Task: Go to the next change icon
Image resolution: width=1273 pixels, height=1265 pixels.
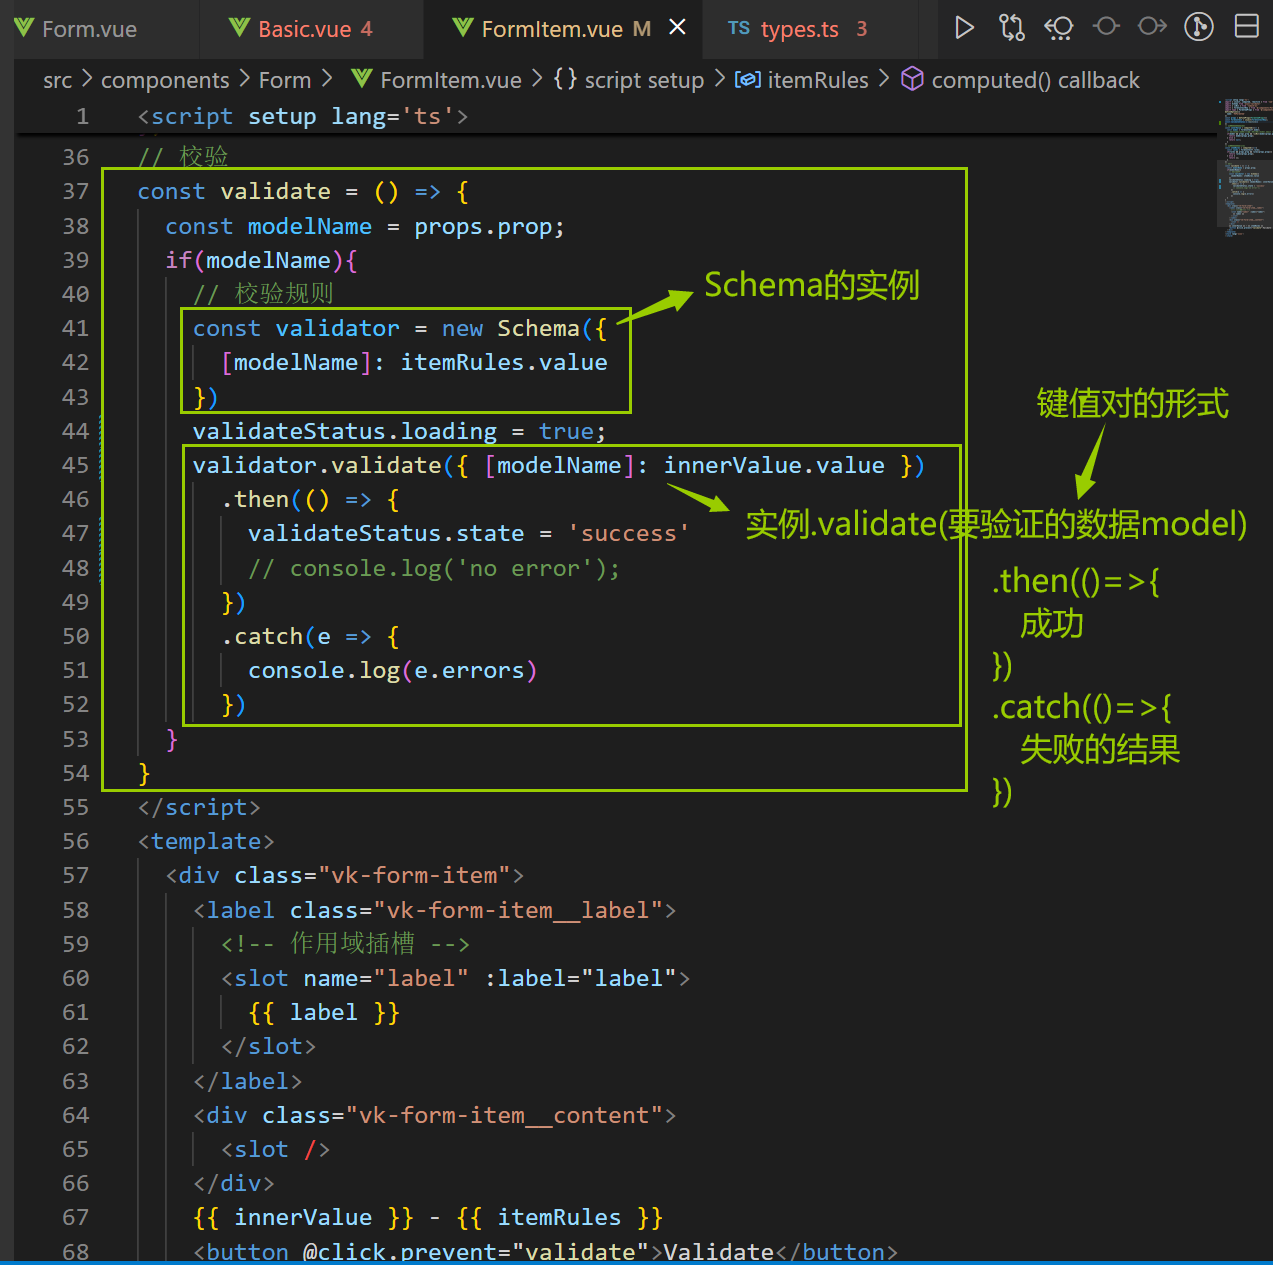Action: 1152,26
